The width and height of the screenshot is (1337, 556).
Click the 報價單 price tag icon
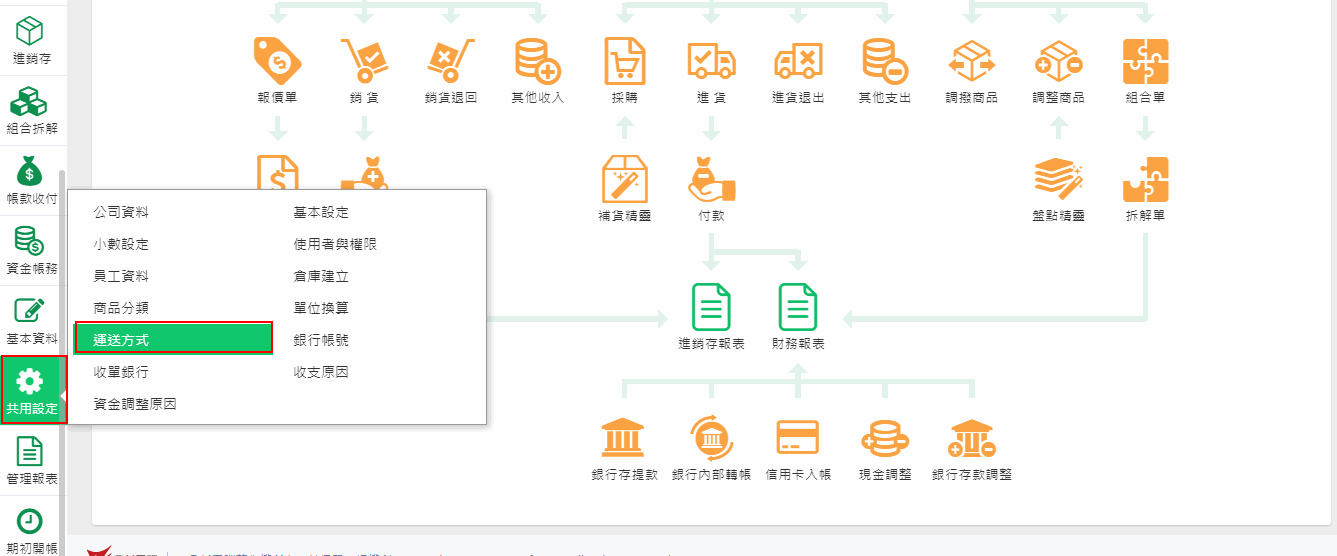click(277, 61)
